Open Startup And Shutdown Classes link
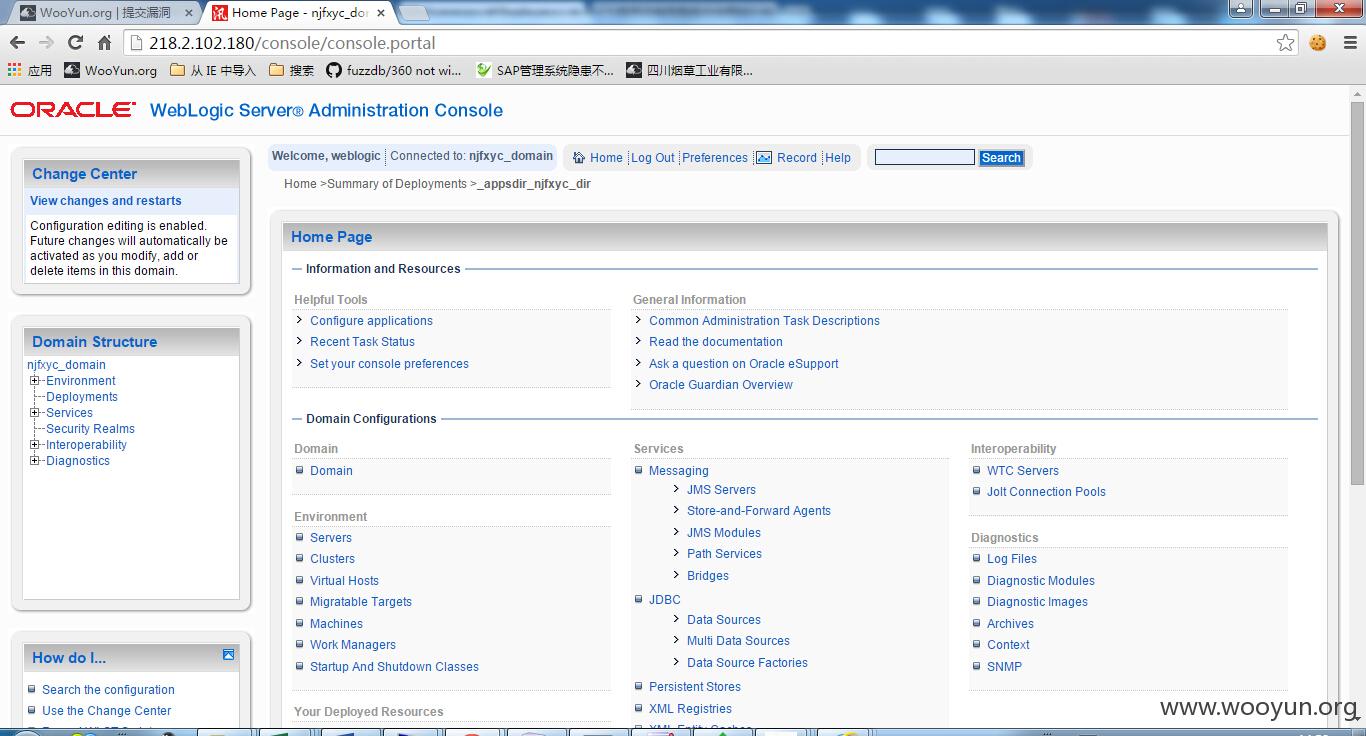This screenshot has height=736, width=1366. pos(394,667)
